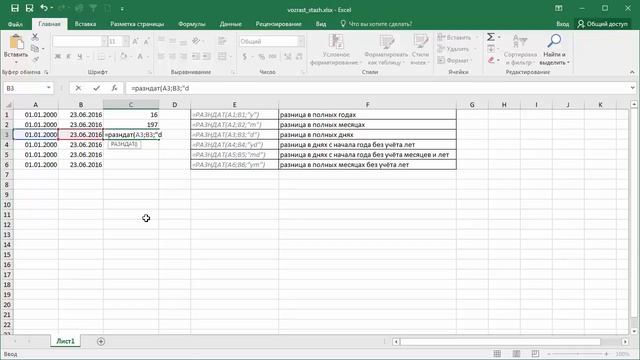This screenshot has height=360, width=640.
Task: Switch to Normal view in status bar
Action: pos(497,354)
